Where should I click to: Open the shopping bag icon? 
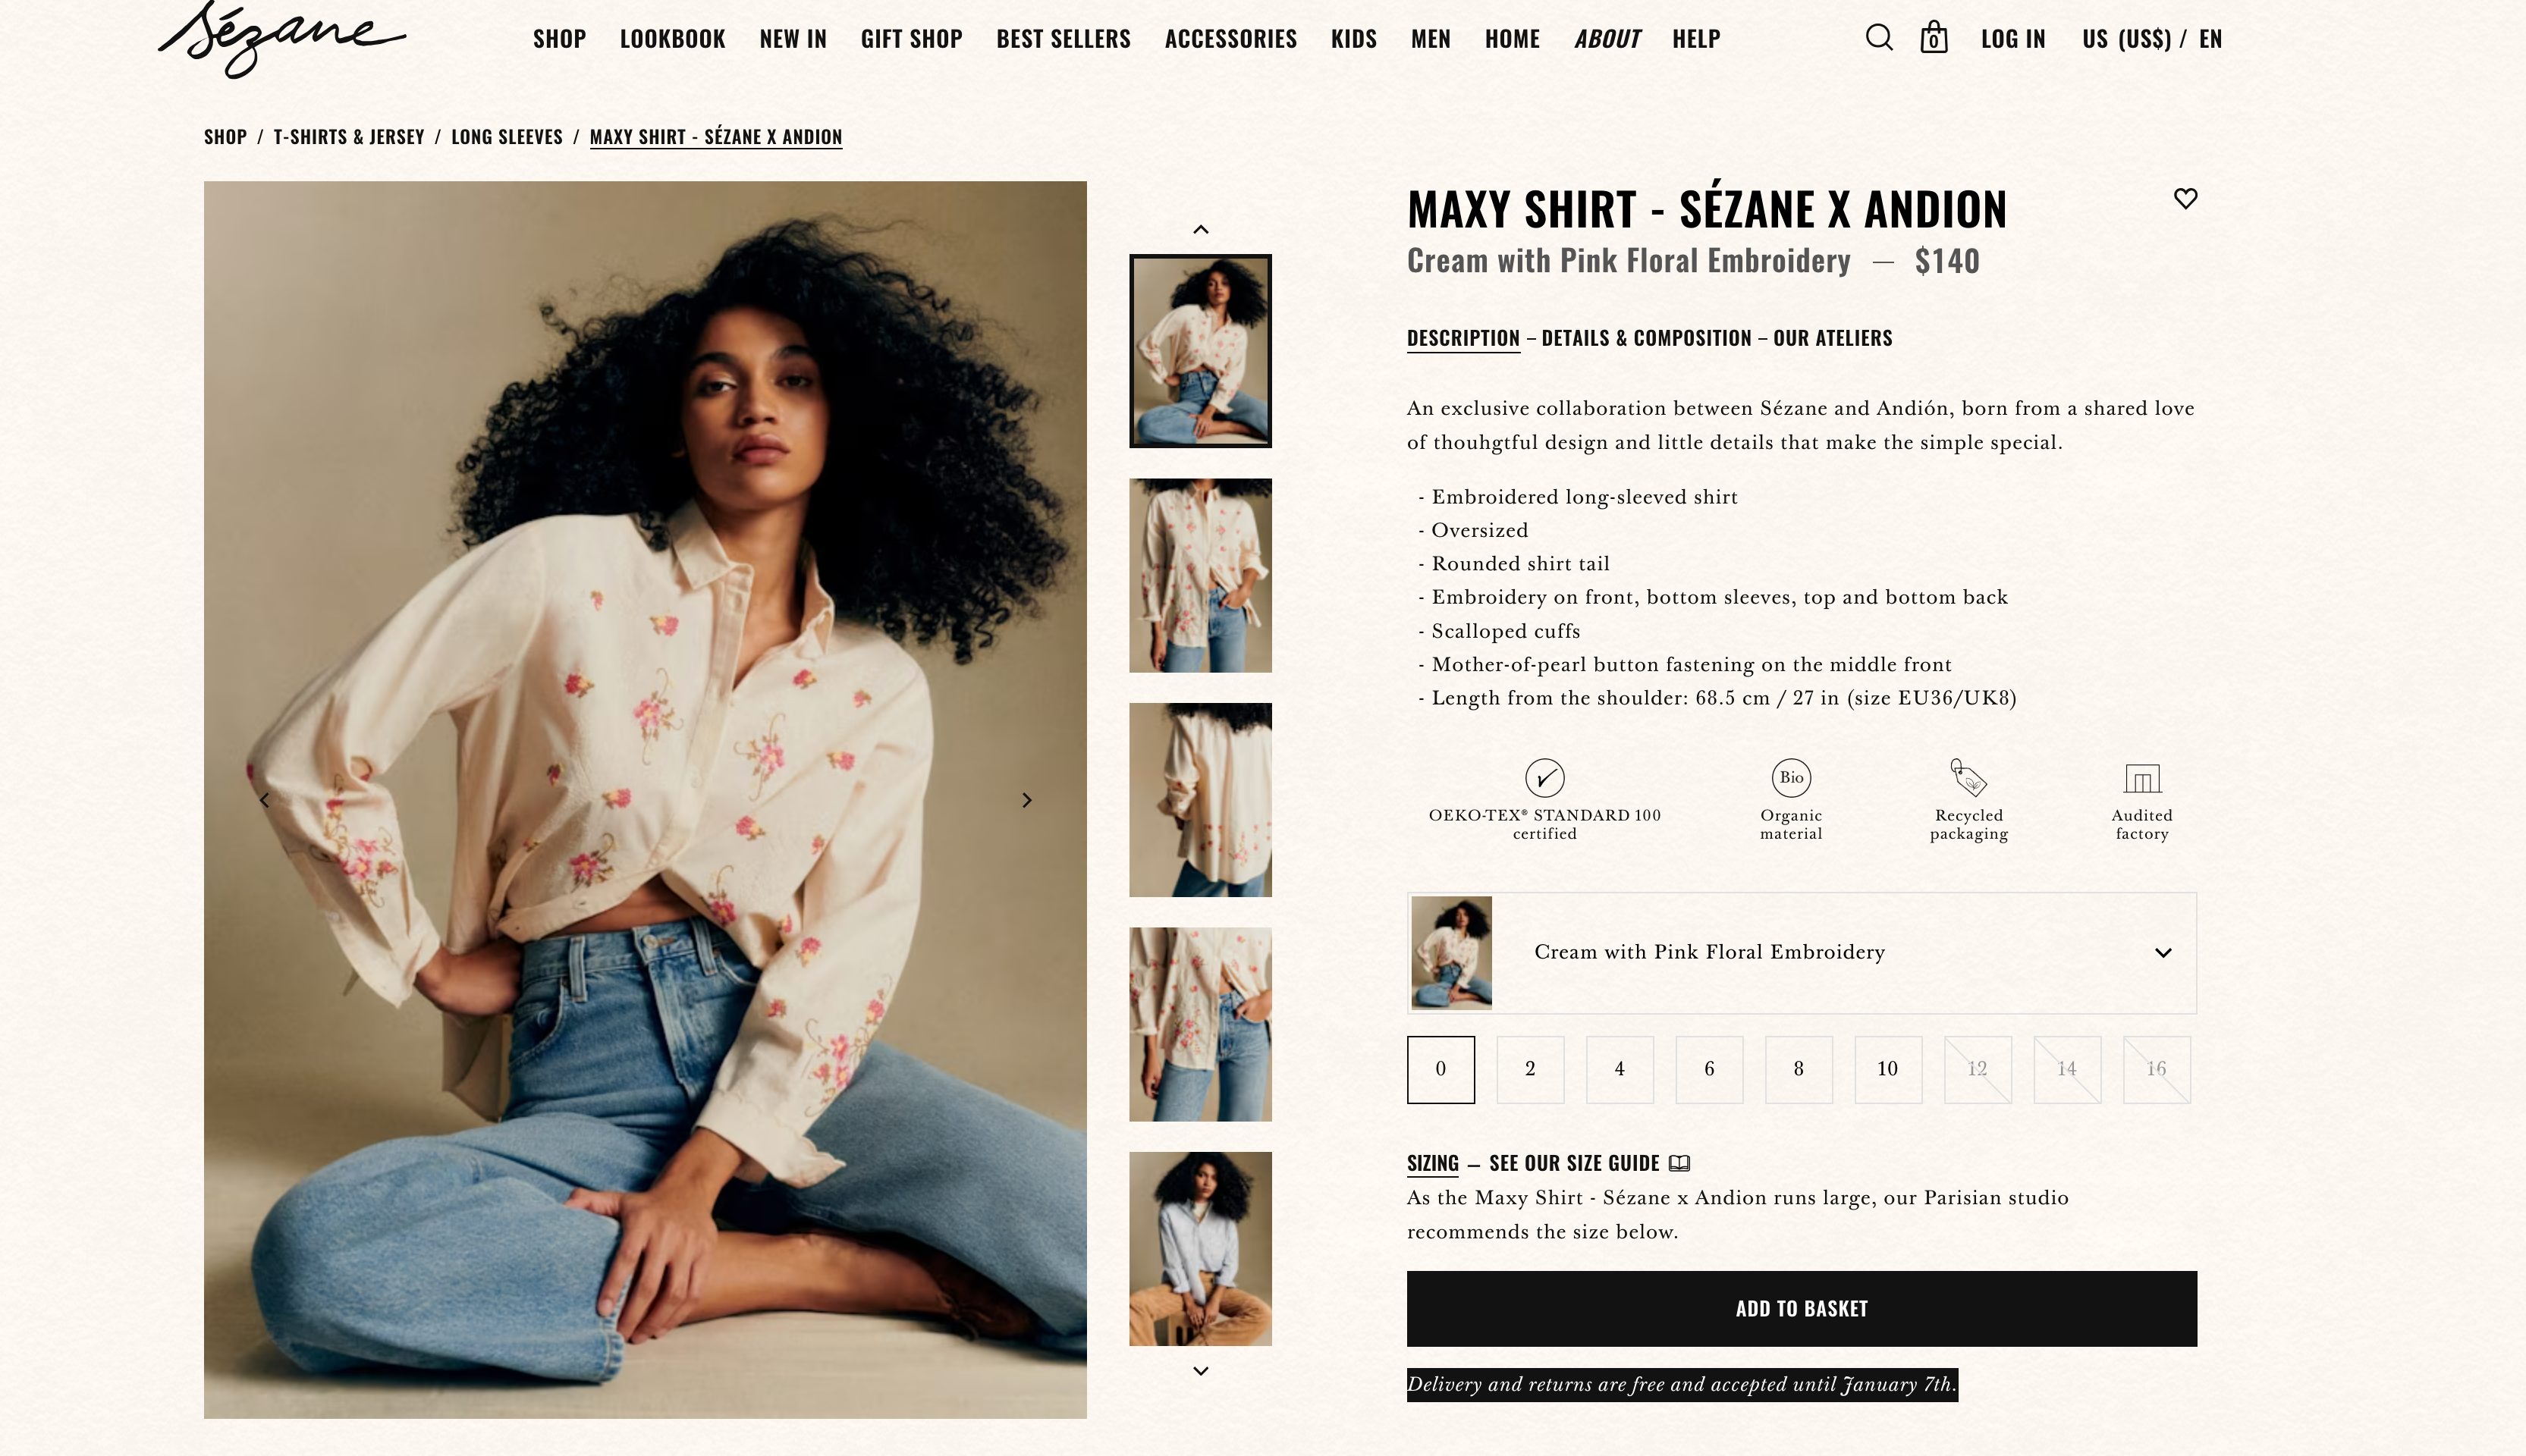coord(1933,38)
